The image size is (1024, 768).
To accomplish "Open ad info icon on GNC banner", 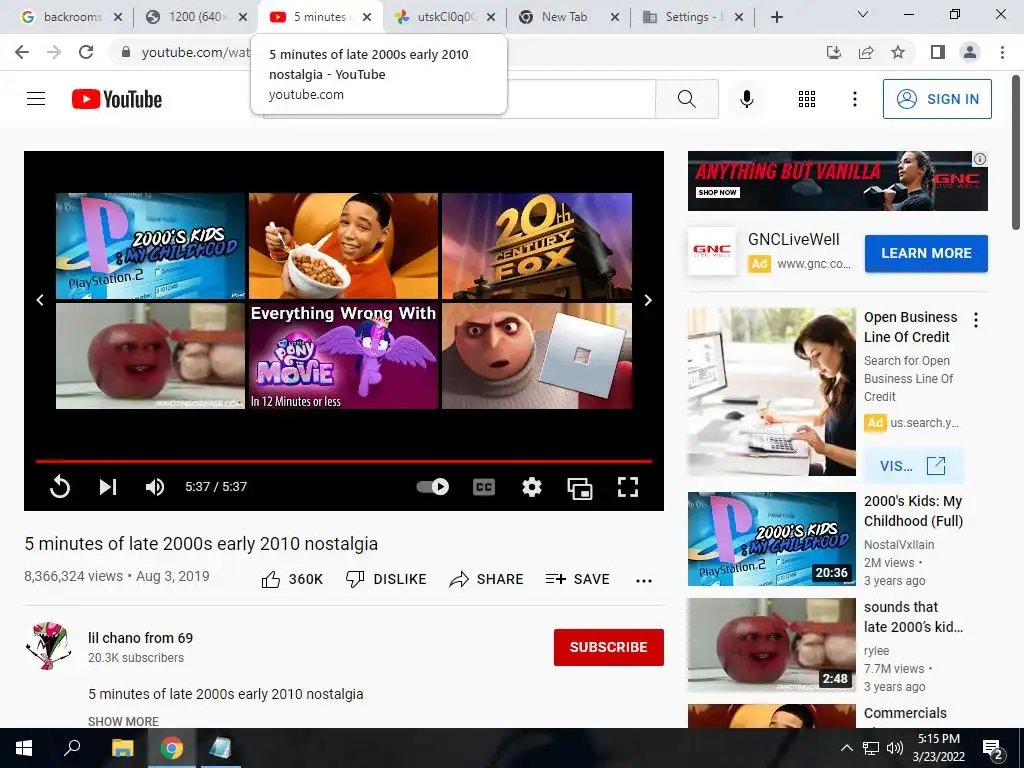I will click(980, 159).
